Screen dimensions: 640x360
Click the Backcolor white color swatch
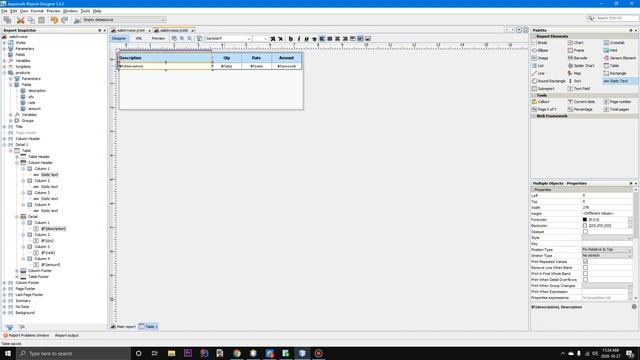[585, 226]
